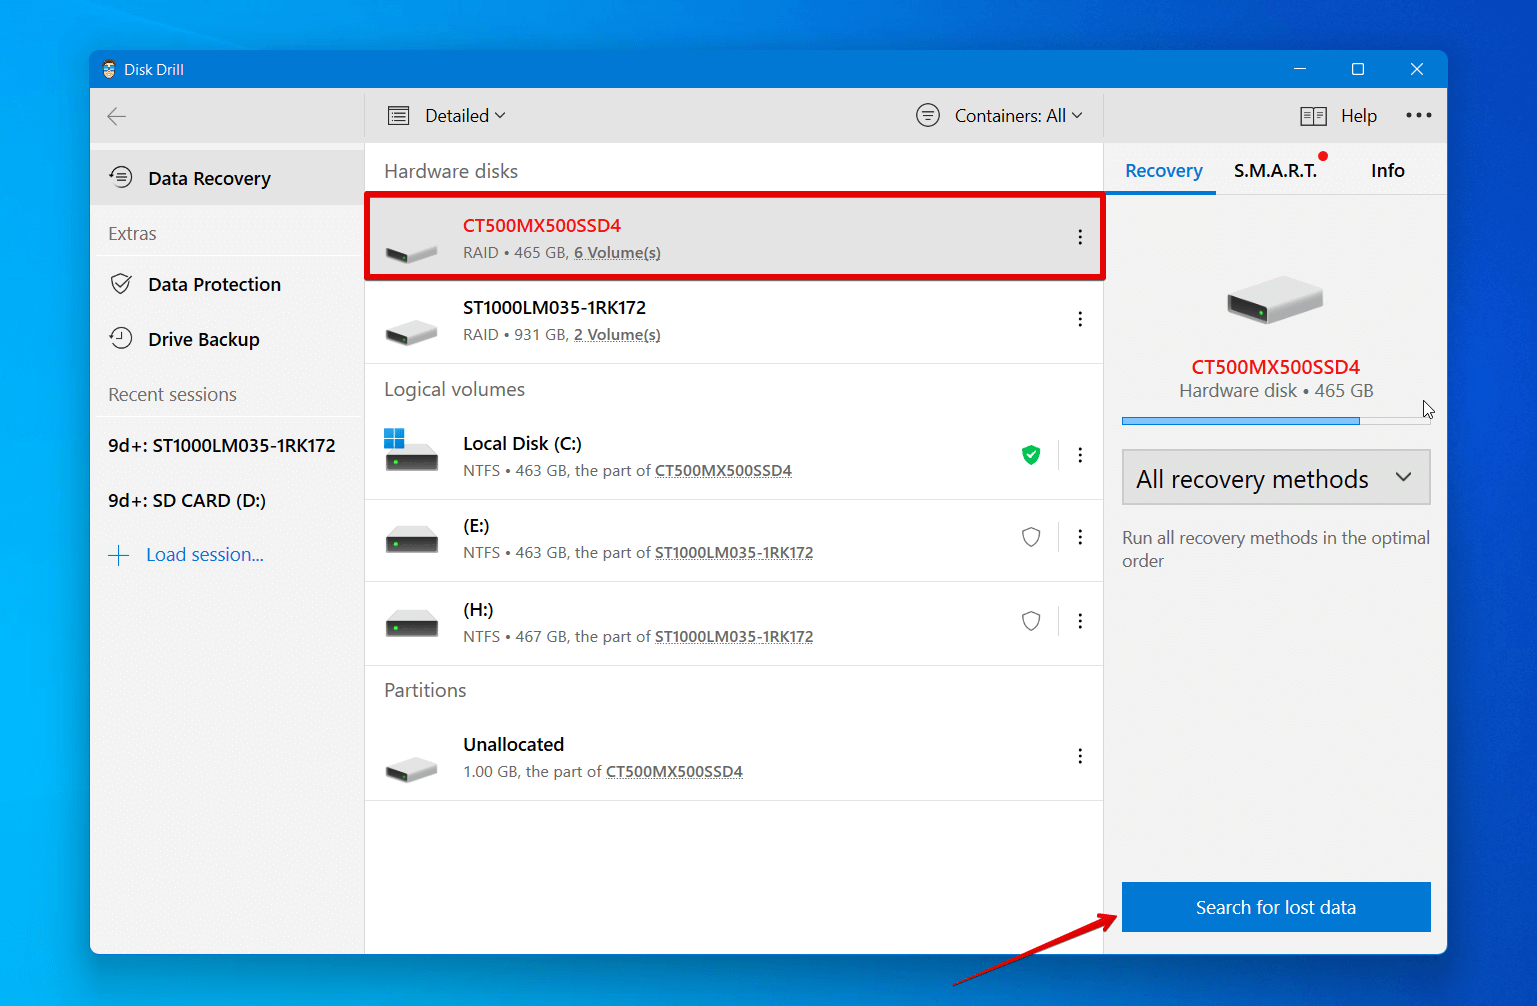
Task: Toggle protection shield for (H:) volume
Action: point(1031,621)
